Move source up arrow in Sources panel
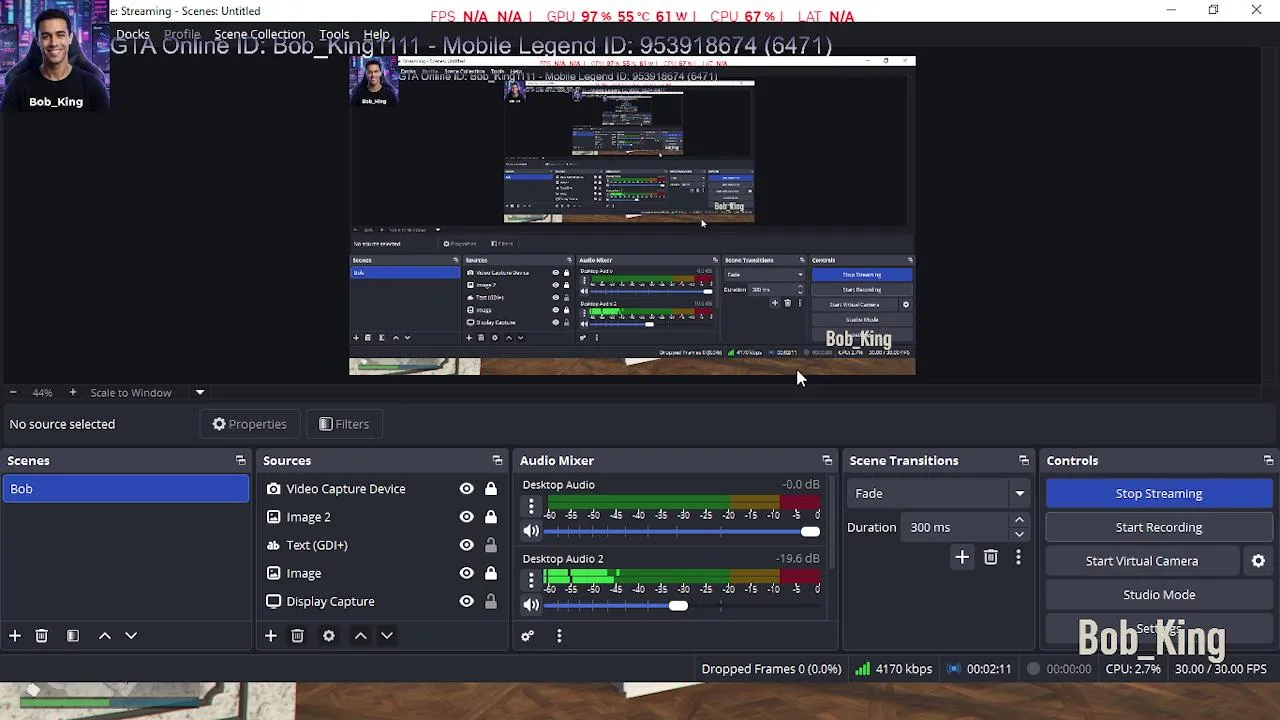 tap(360, 636)
